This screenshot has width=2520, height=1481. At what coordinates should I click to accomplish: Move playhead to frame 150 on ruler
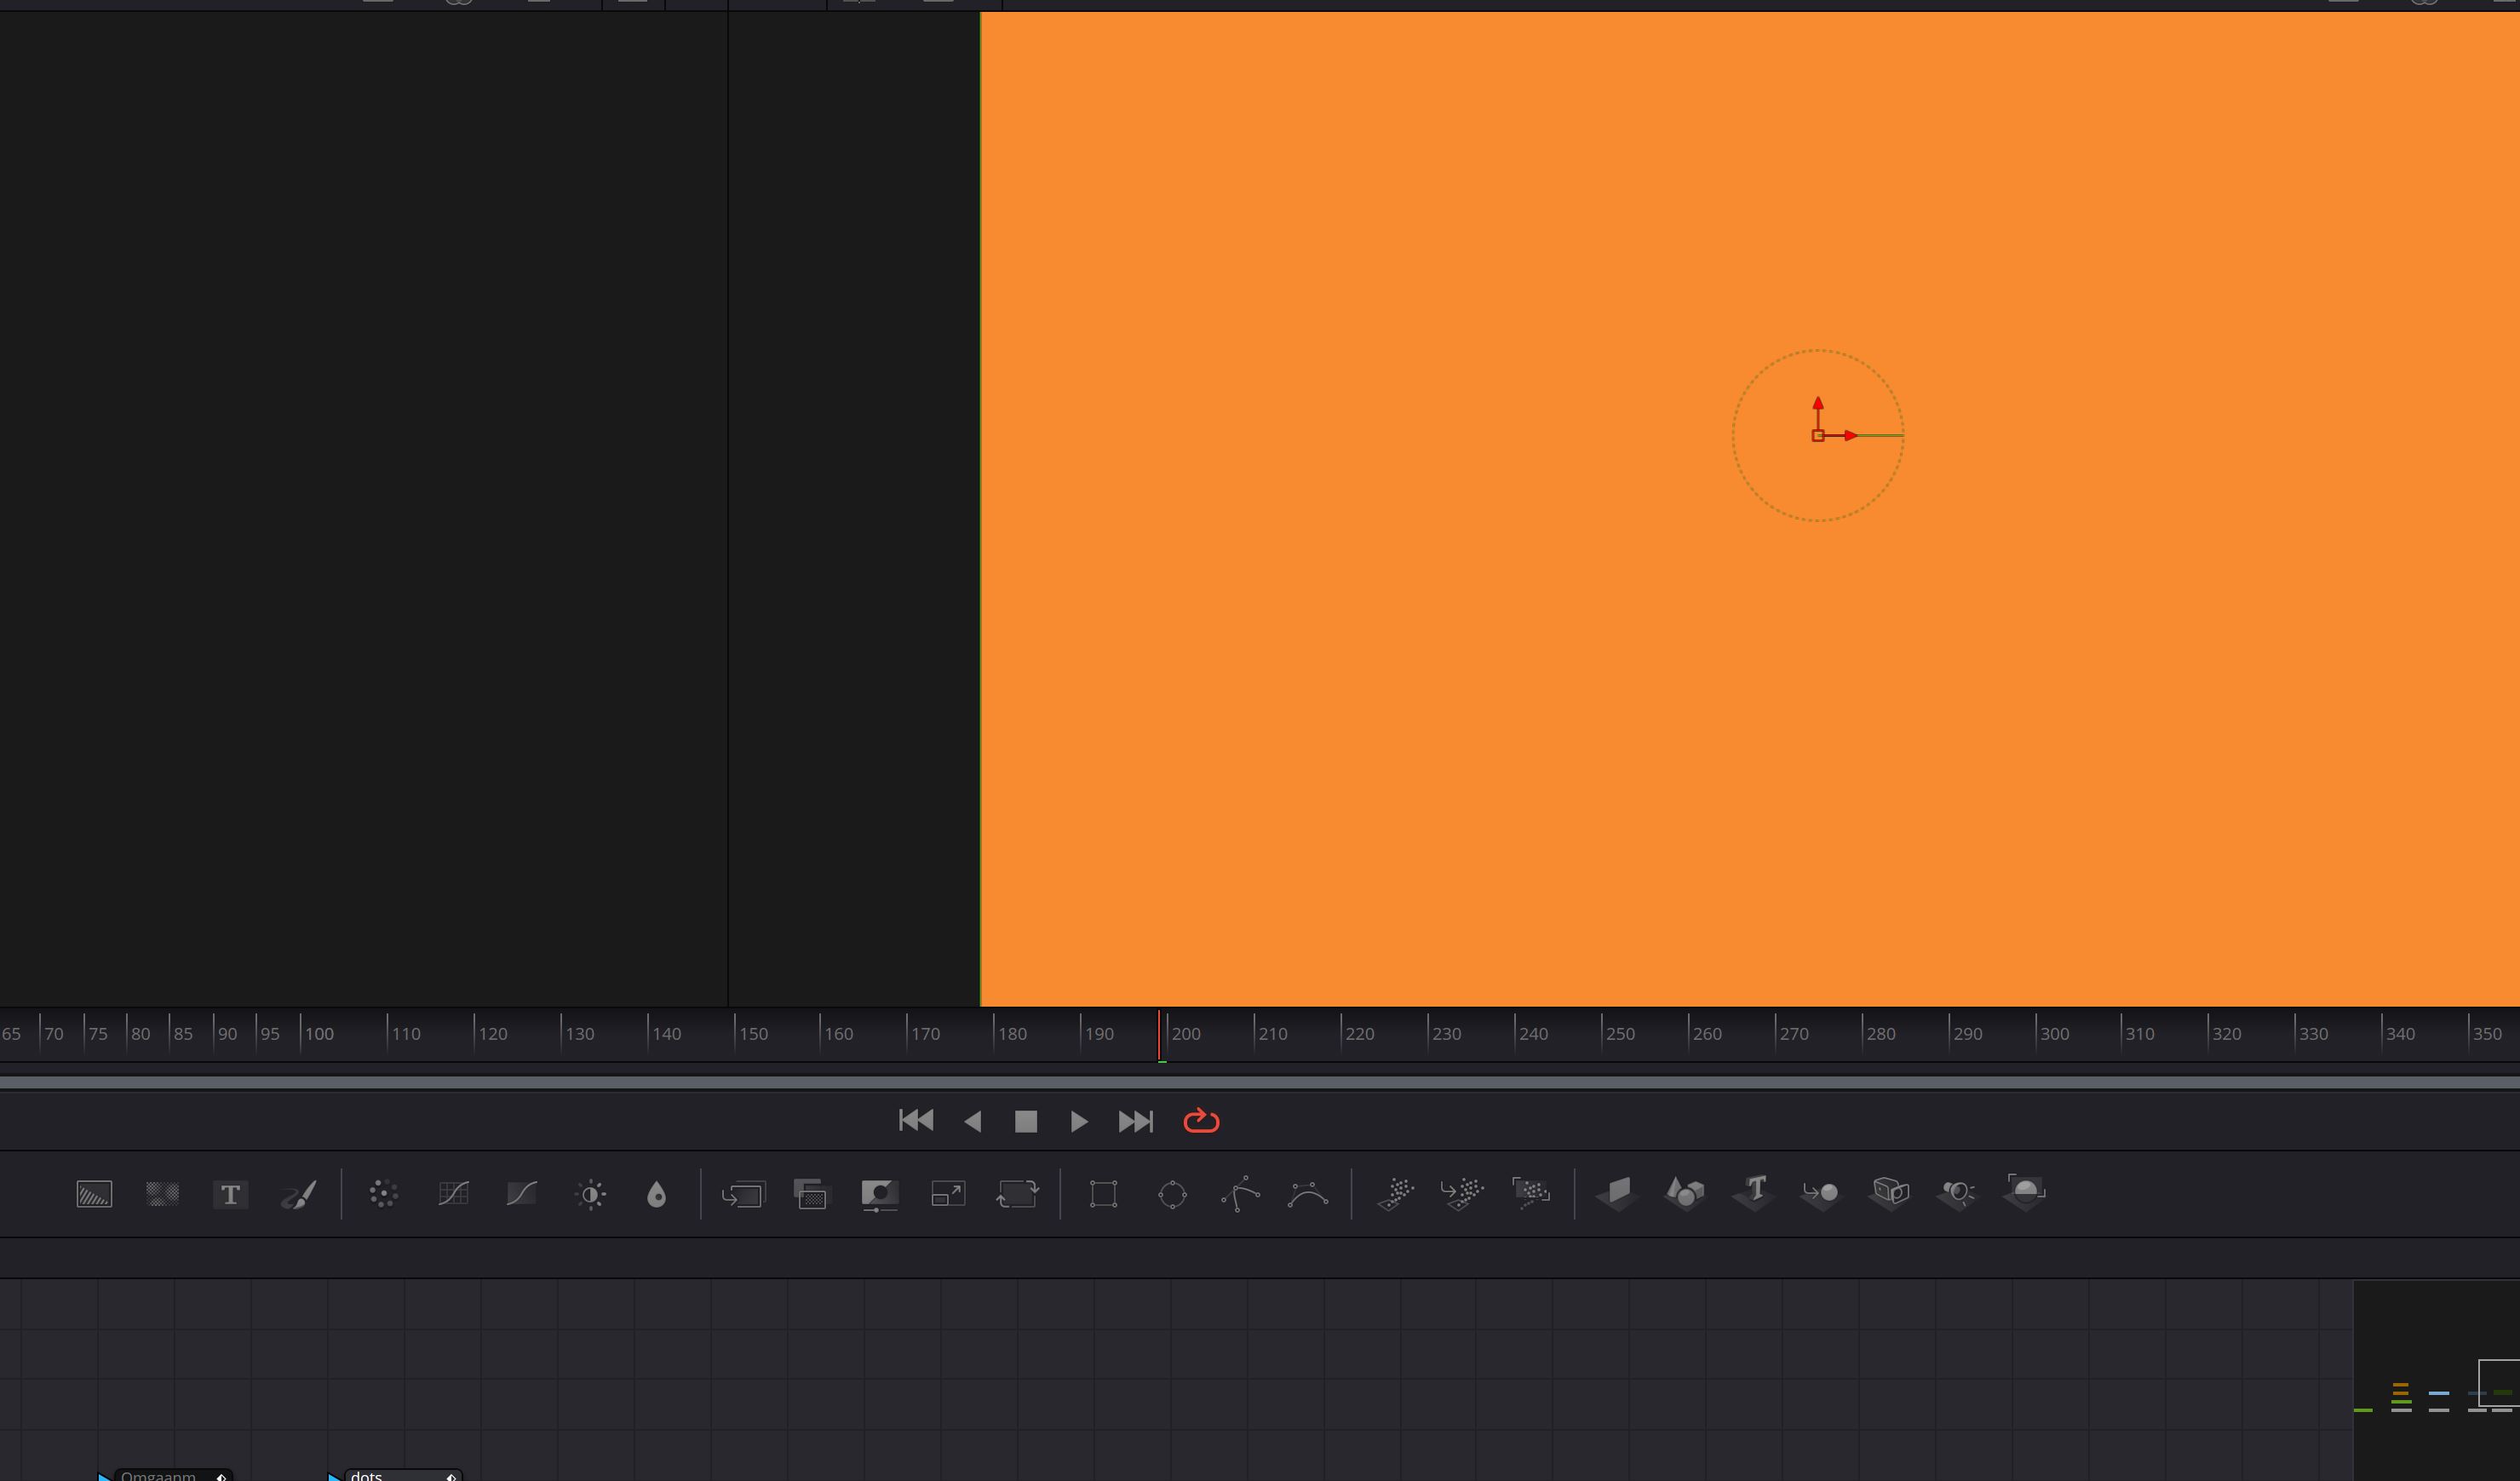point(753,1034)
